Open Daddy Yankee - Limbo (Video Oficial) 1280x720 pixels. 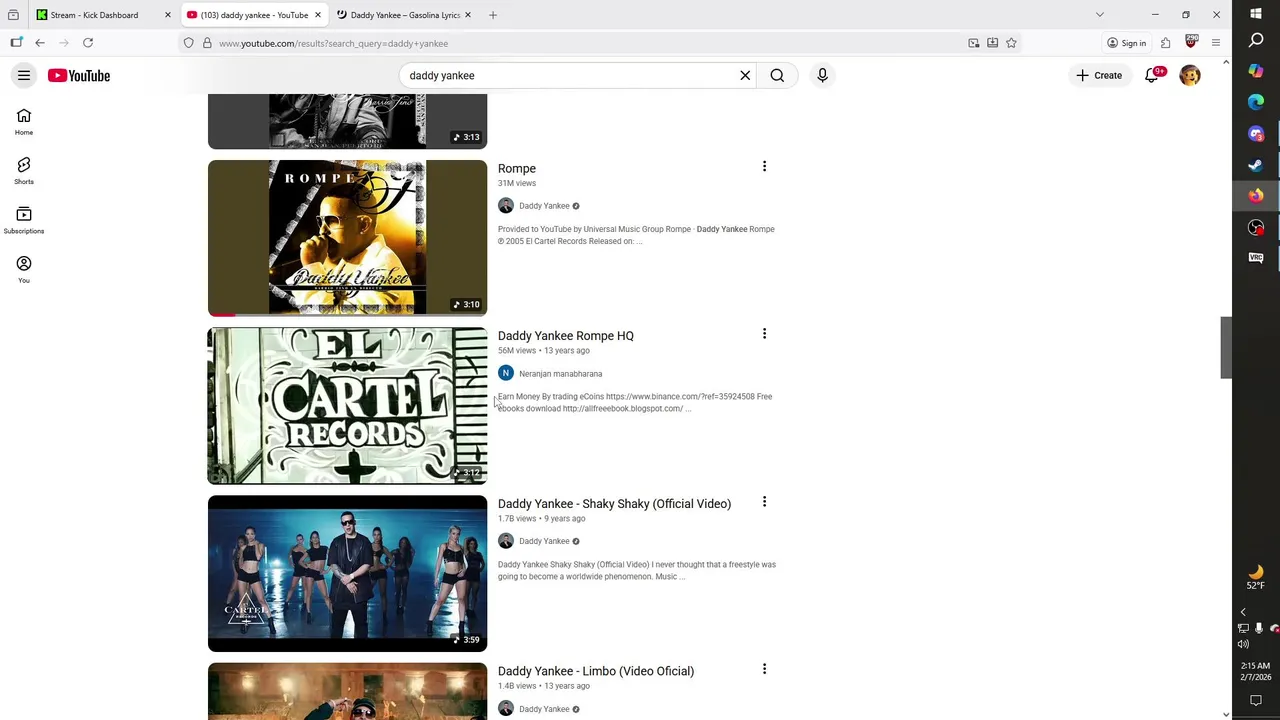(x=596, y=671)
